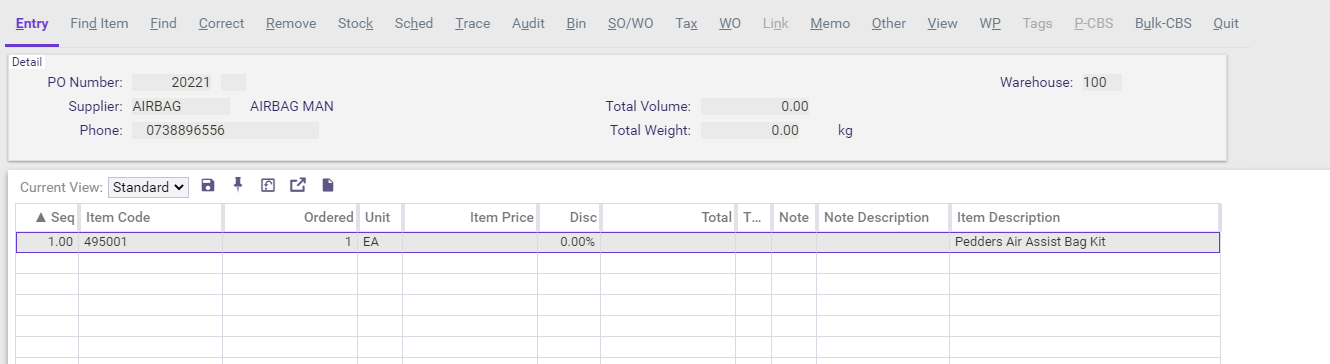
Task: Click the document page icon in toolbar
Action: click(328, 185)
